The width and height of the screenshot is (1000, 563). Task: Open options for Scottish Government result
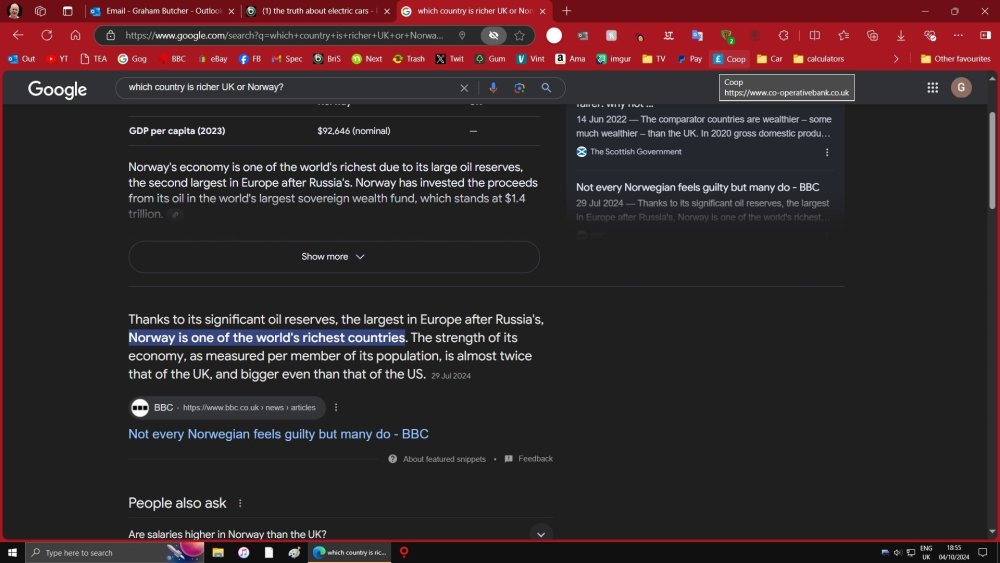point(827,152)
